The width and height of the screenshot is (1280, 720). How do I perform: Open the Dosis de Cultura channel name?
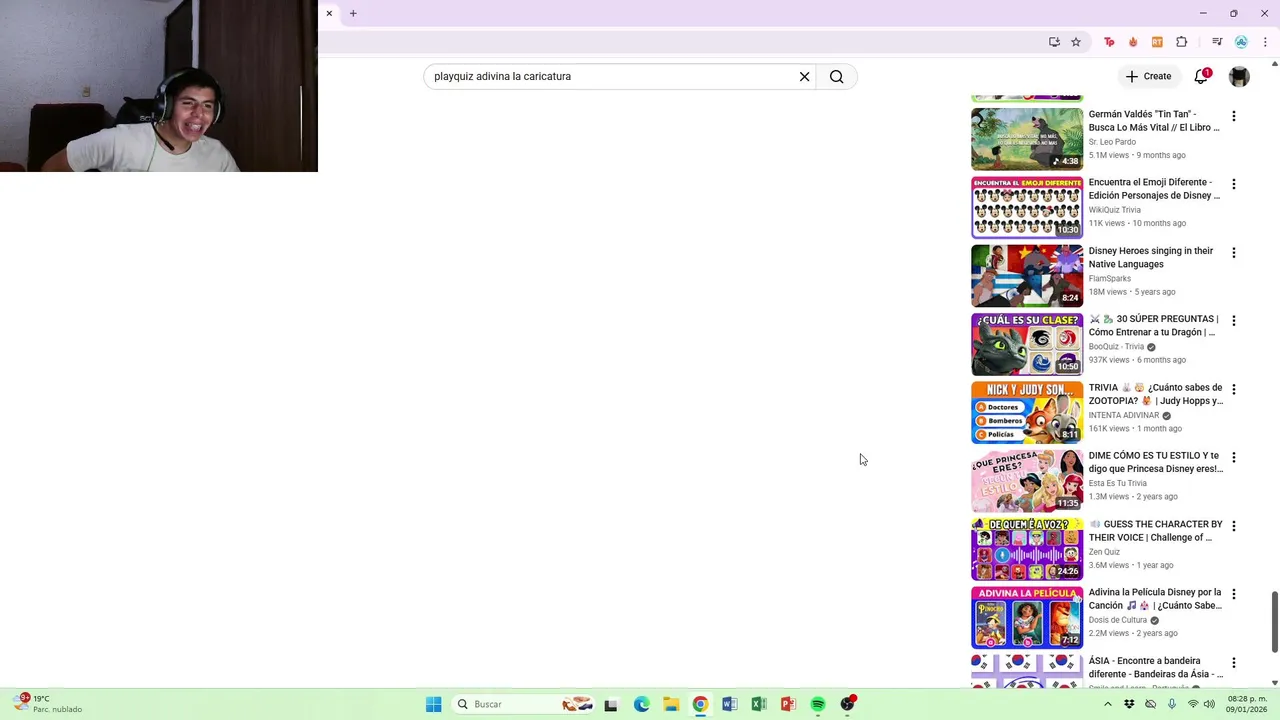point(1118,620)
